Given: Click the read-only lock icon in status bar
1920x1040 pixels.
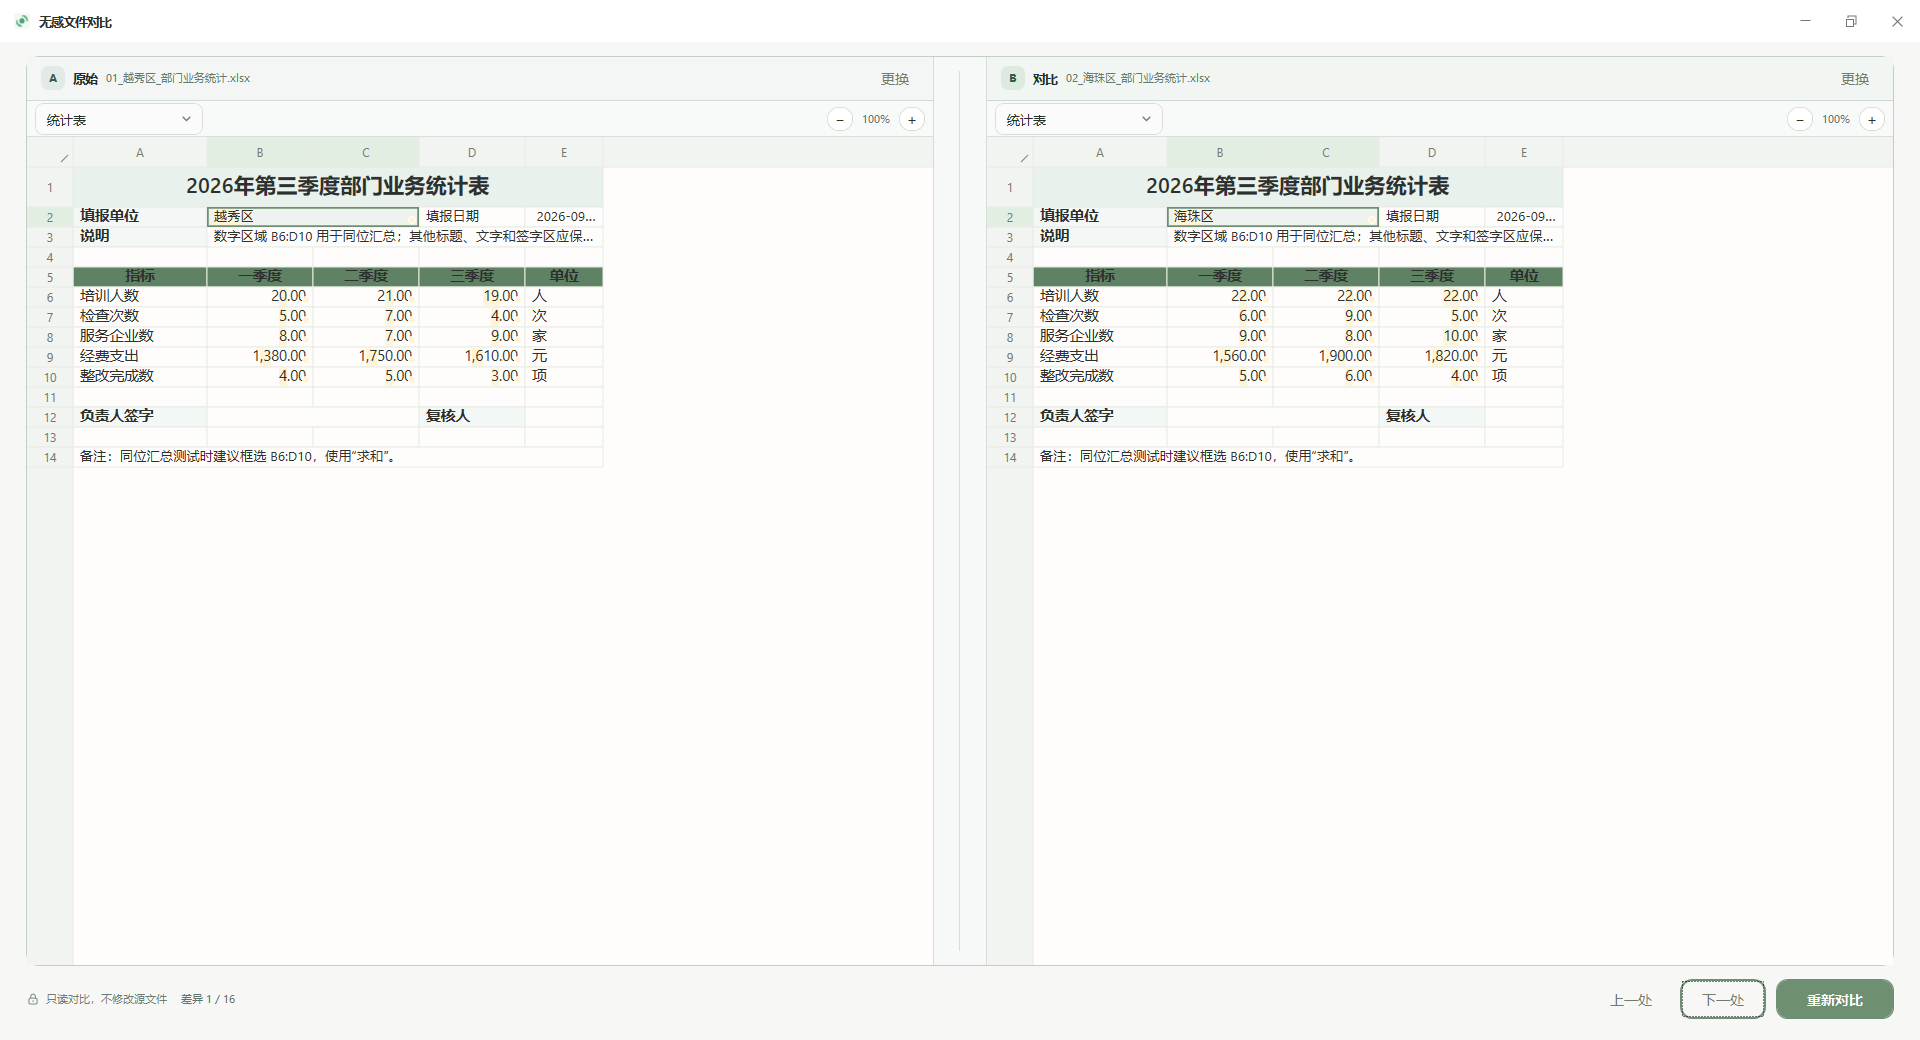Looking at the screenshot, I should [33, 999].
